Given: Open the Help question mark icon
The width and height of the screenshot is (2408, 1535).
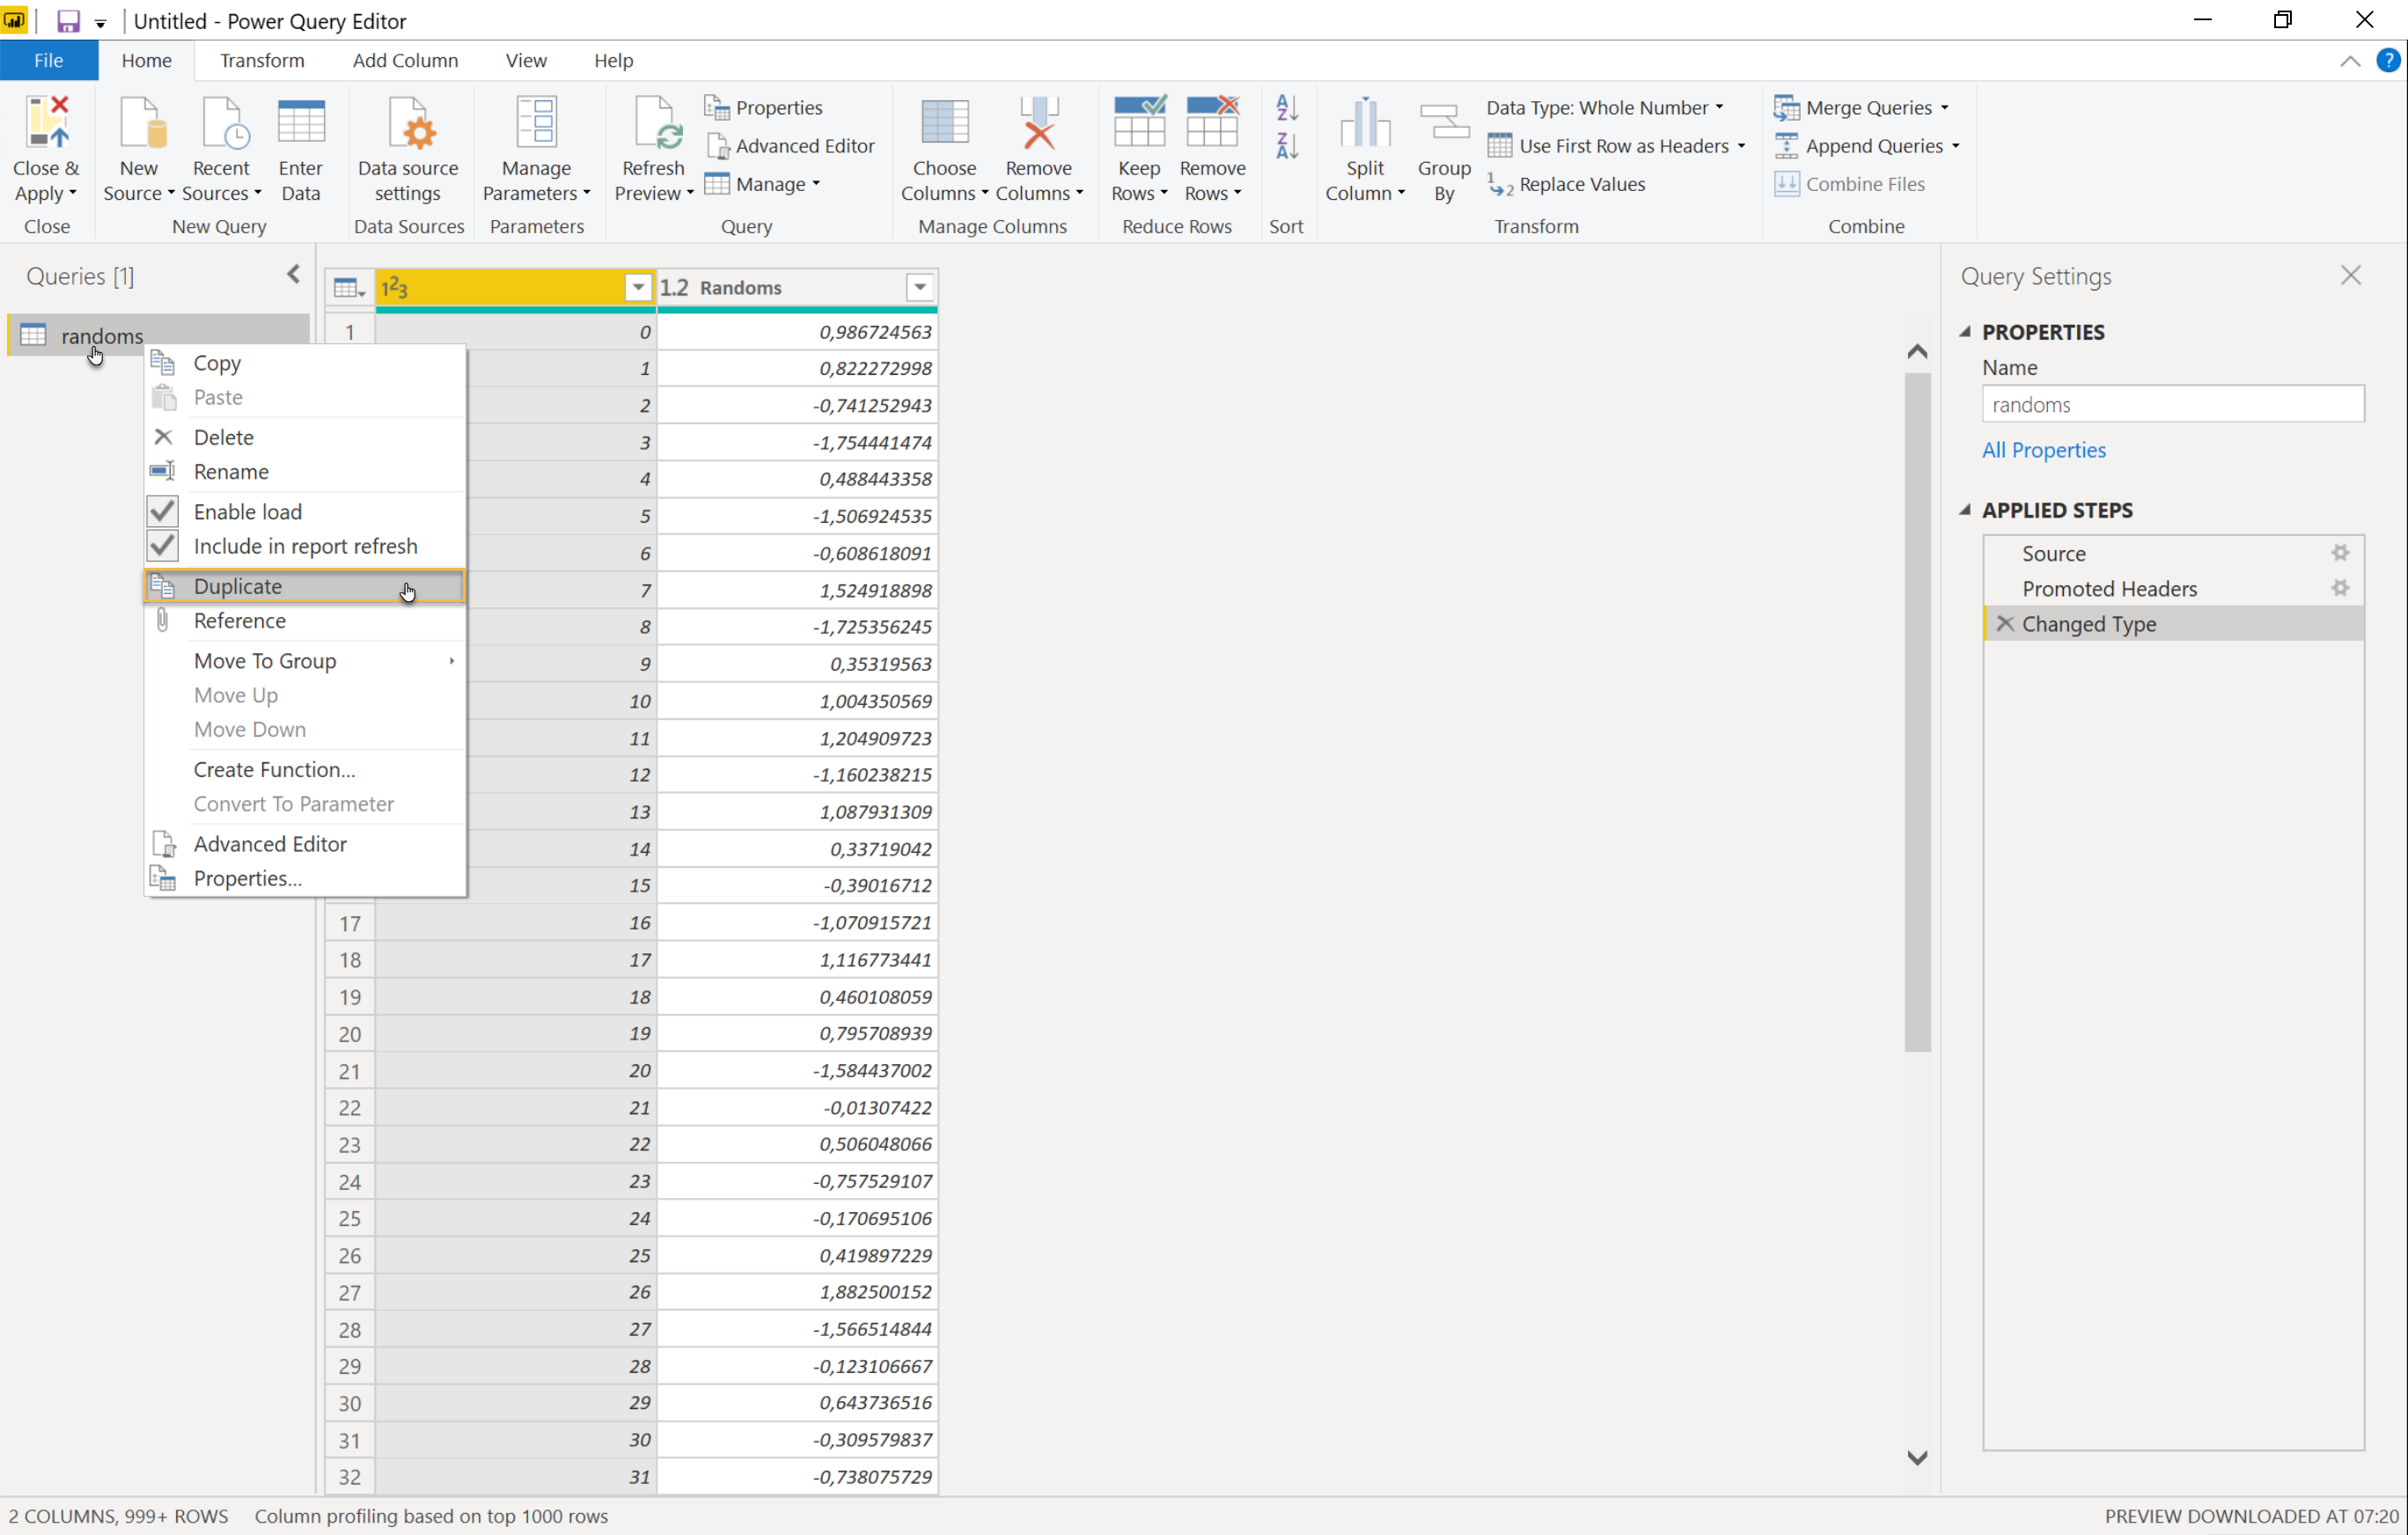Looking at the screenshot, I should (2388, 60).
